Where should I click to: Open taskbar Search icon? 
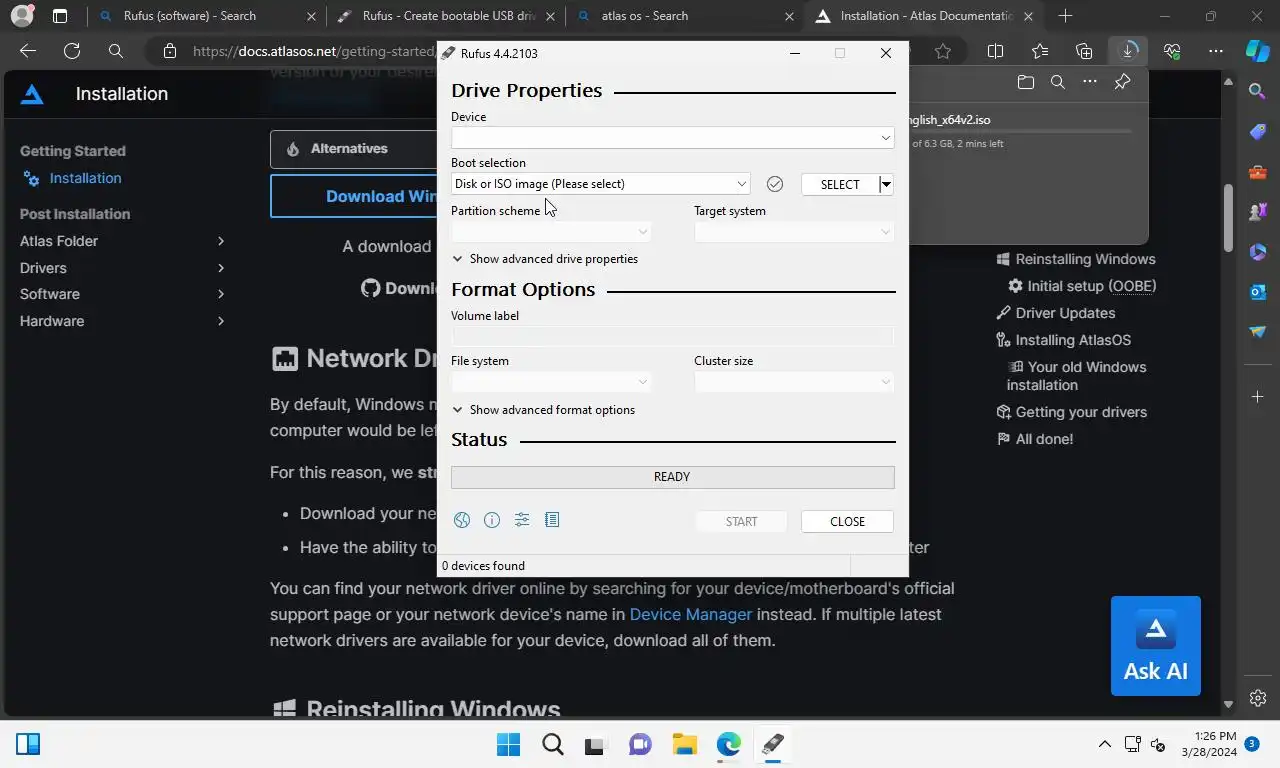pos(553,744)
